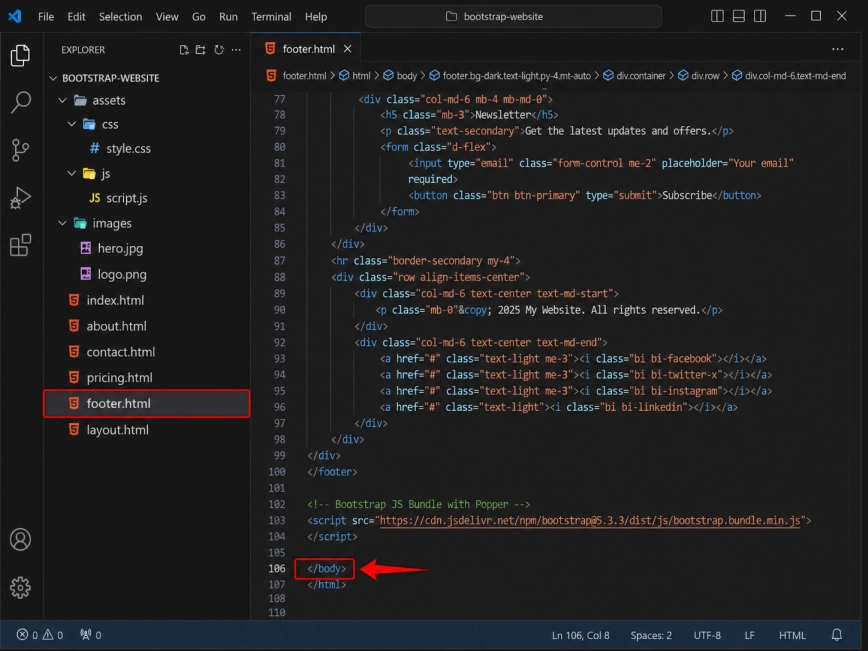Open the Manage settings gear
Image resolution: width=868 pixels, height=651 pixels.
pos(20,587)
